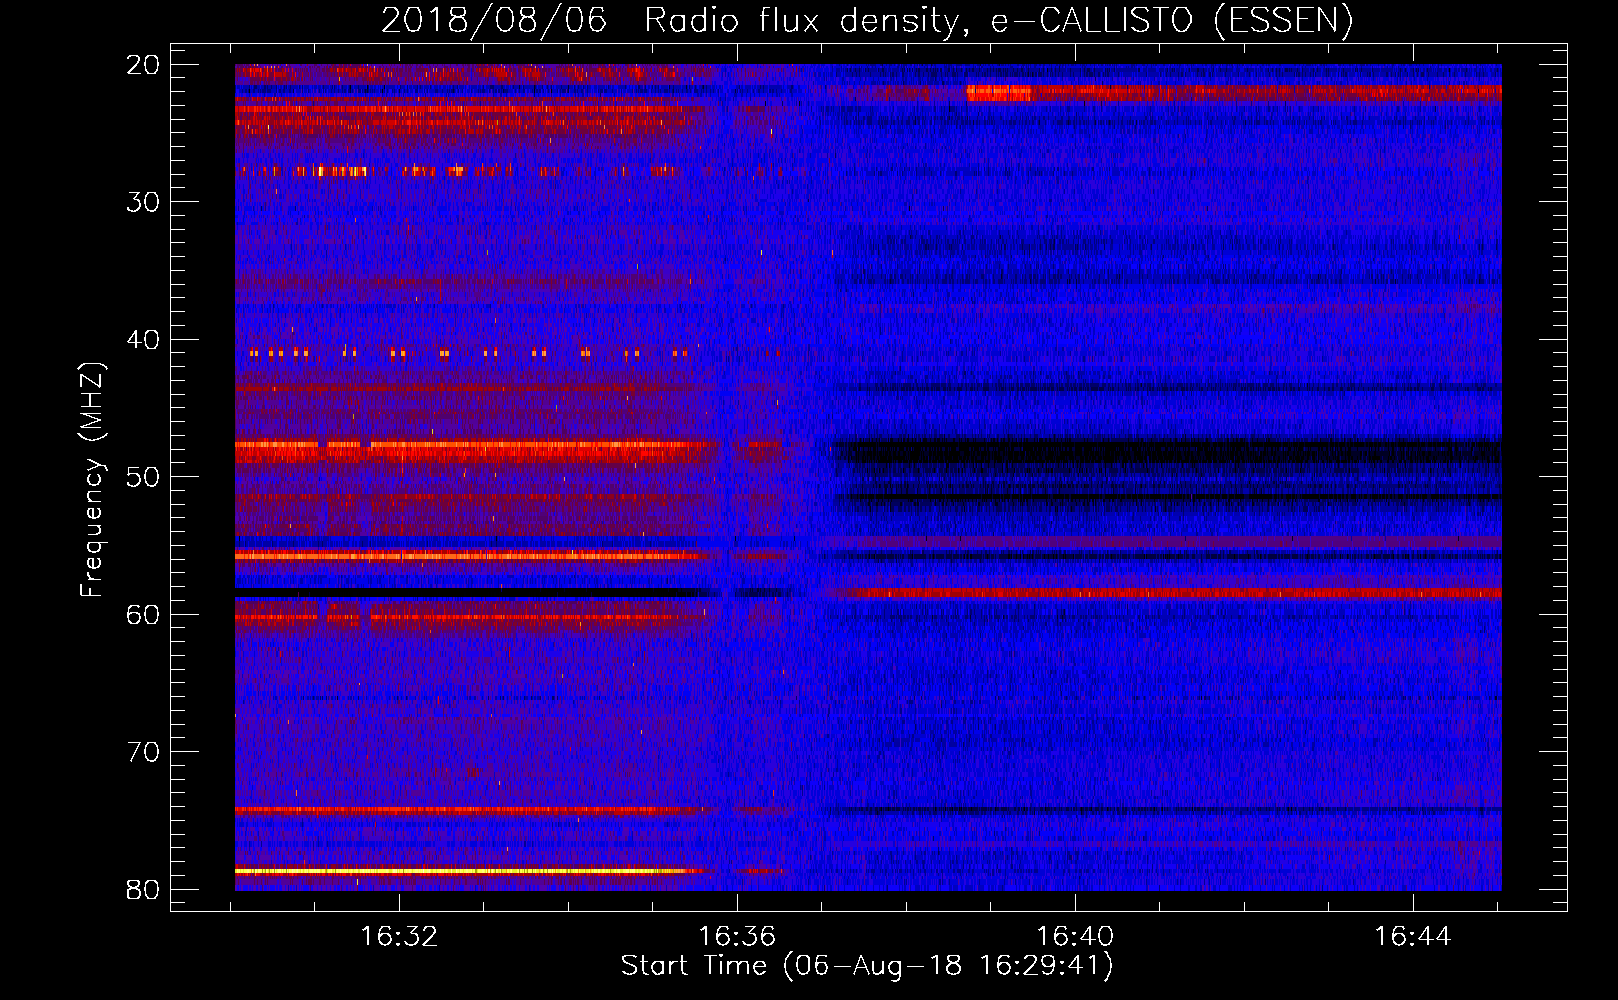Click the "Start Time (06-Aug-18 16:29:41)" label

[x=867, y=966]
